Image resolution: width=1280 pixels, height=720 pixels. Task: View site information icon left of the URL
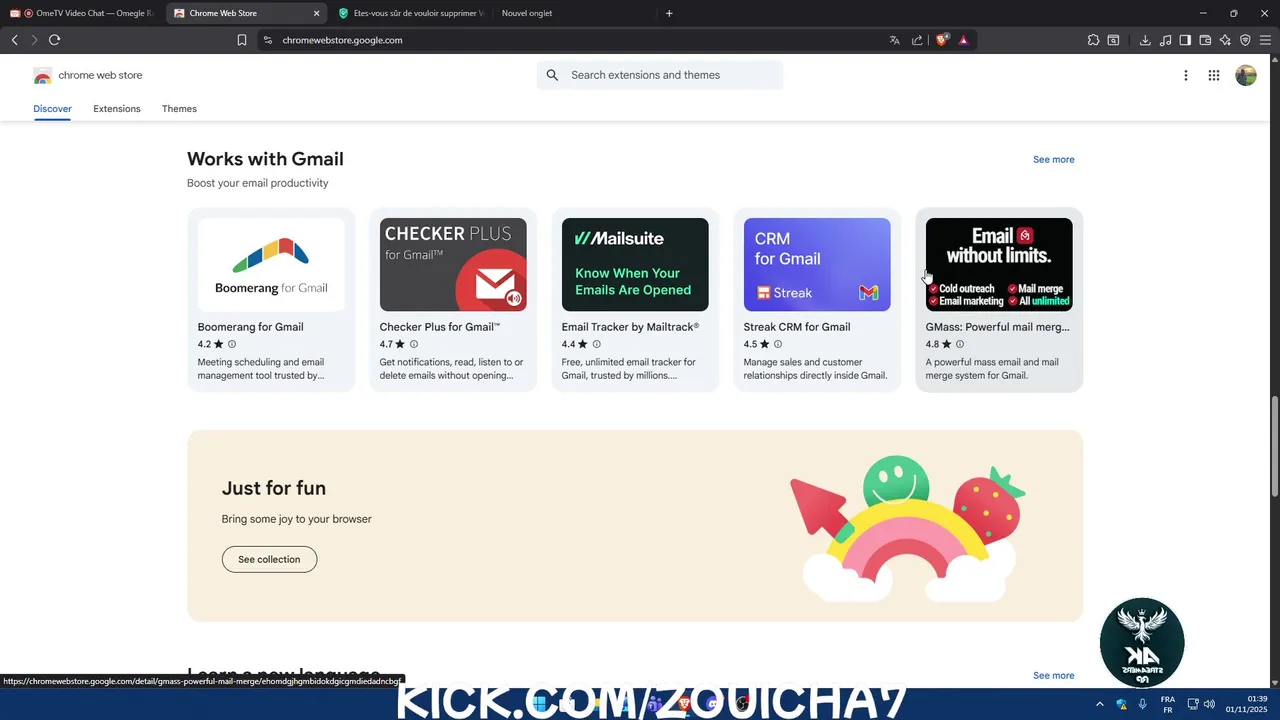pyautogui.click(x=267, y=40)
